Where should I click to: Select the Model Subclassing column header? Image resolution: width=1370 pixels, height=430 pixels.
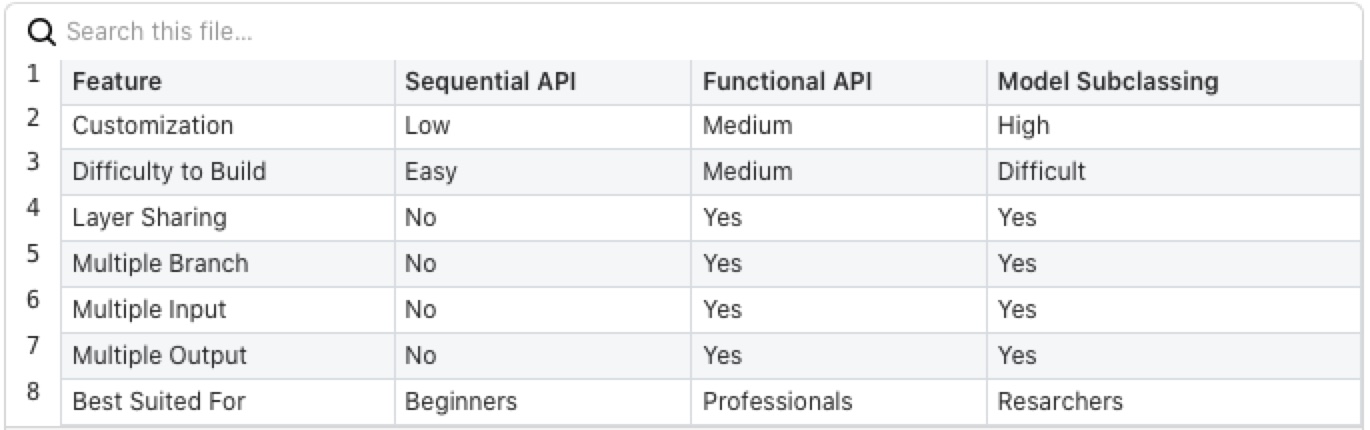pos(1174,82)
